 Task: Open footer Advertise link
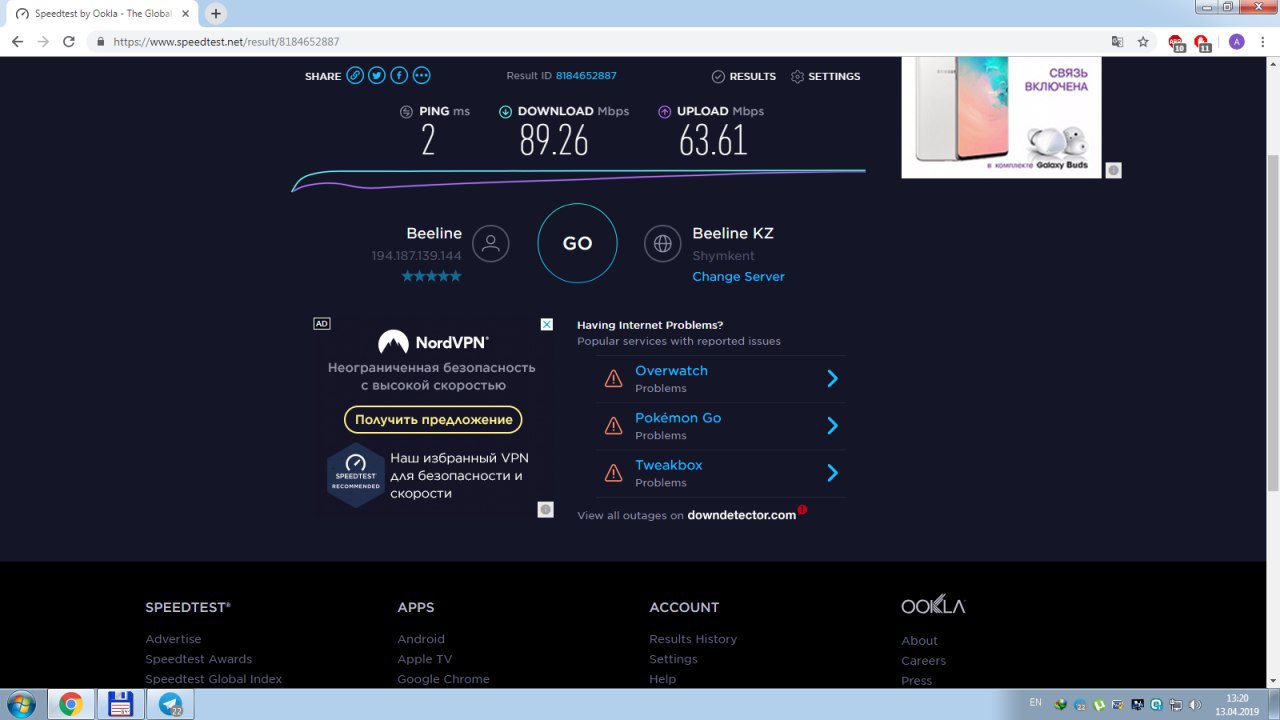point(173,639)
